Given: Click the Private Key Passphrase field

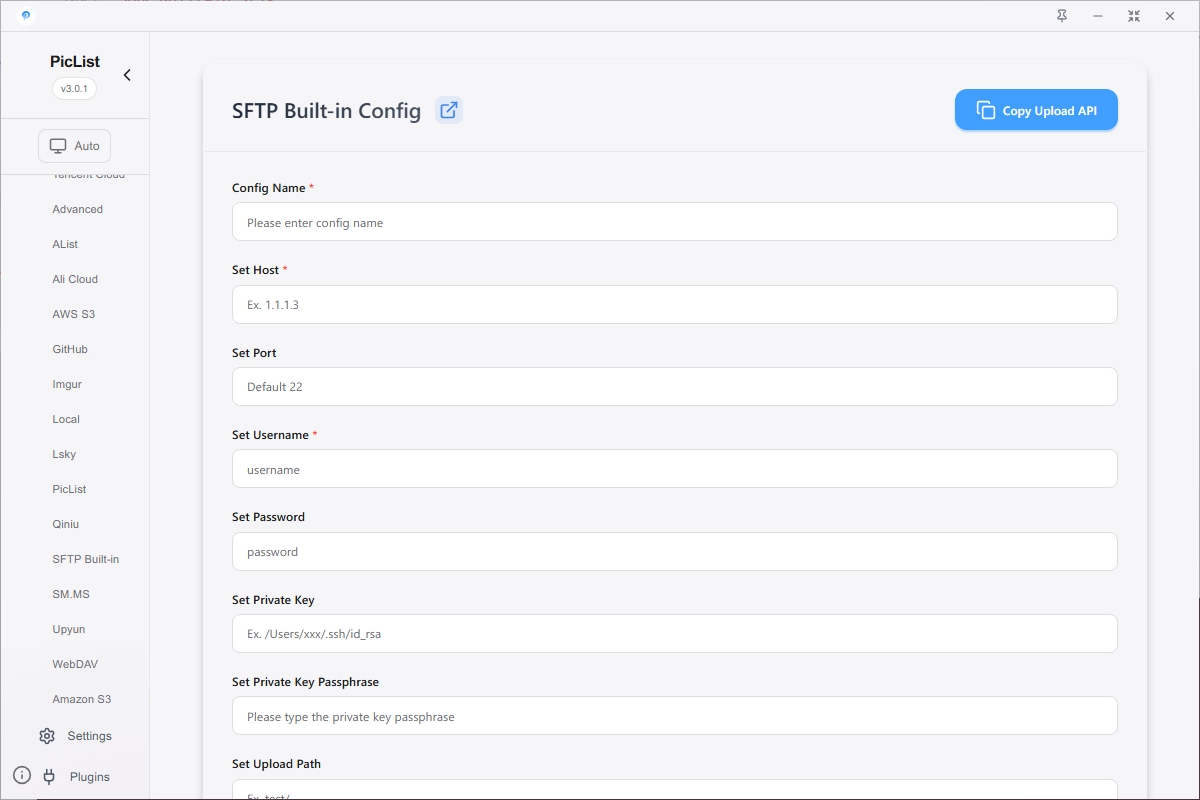Looking at the screenshot, I should 675,716.
